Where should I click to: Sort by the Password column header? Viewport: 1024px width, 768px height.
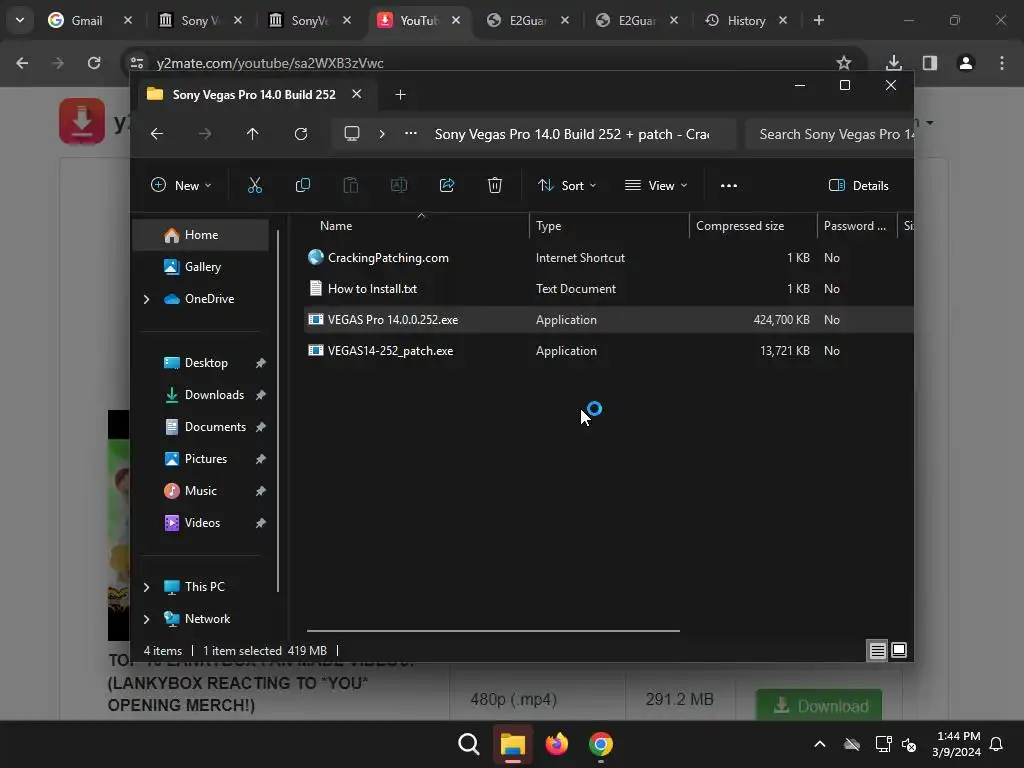coord(857,226)
